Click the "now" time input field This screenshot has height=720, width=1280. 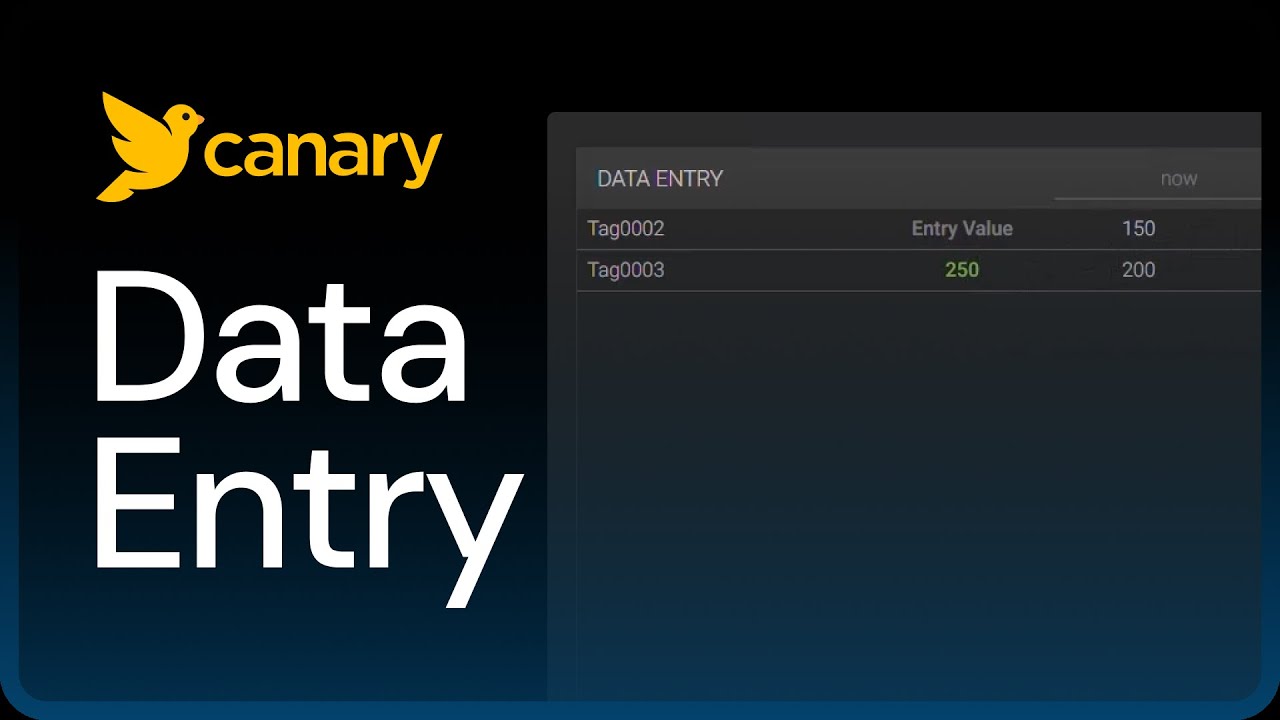[1158, 179]
